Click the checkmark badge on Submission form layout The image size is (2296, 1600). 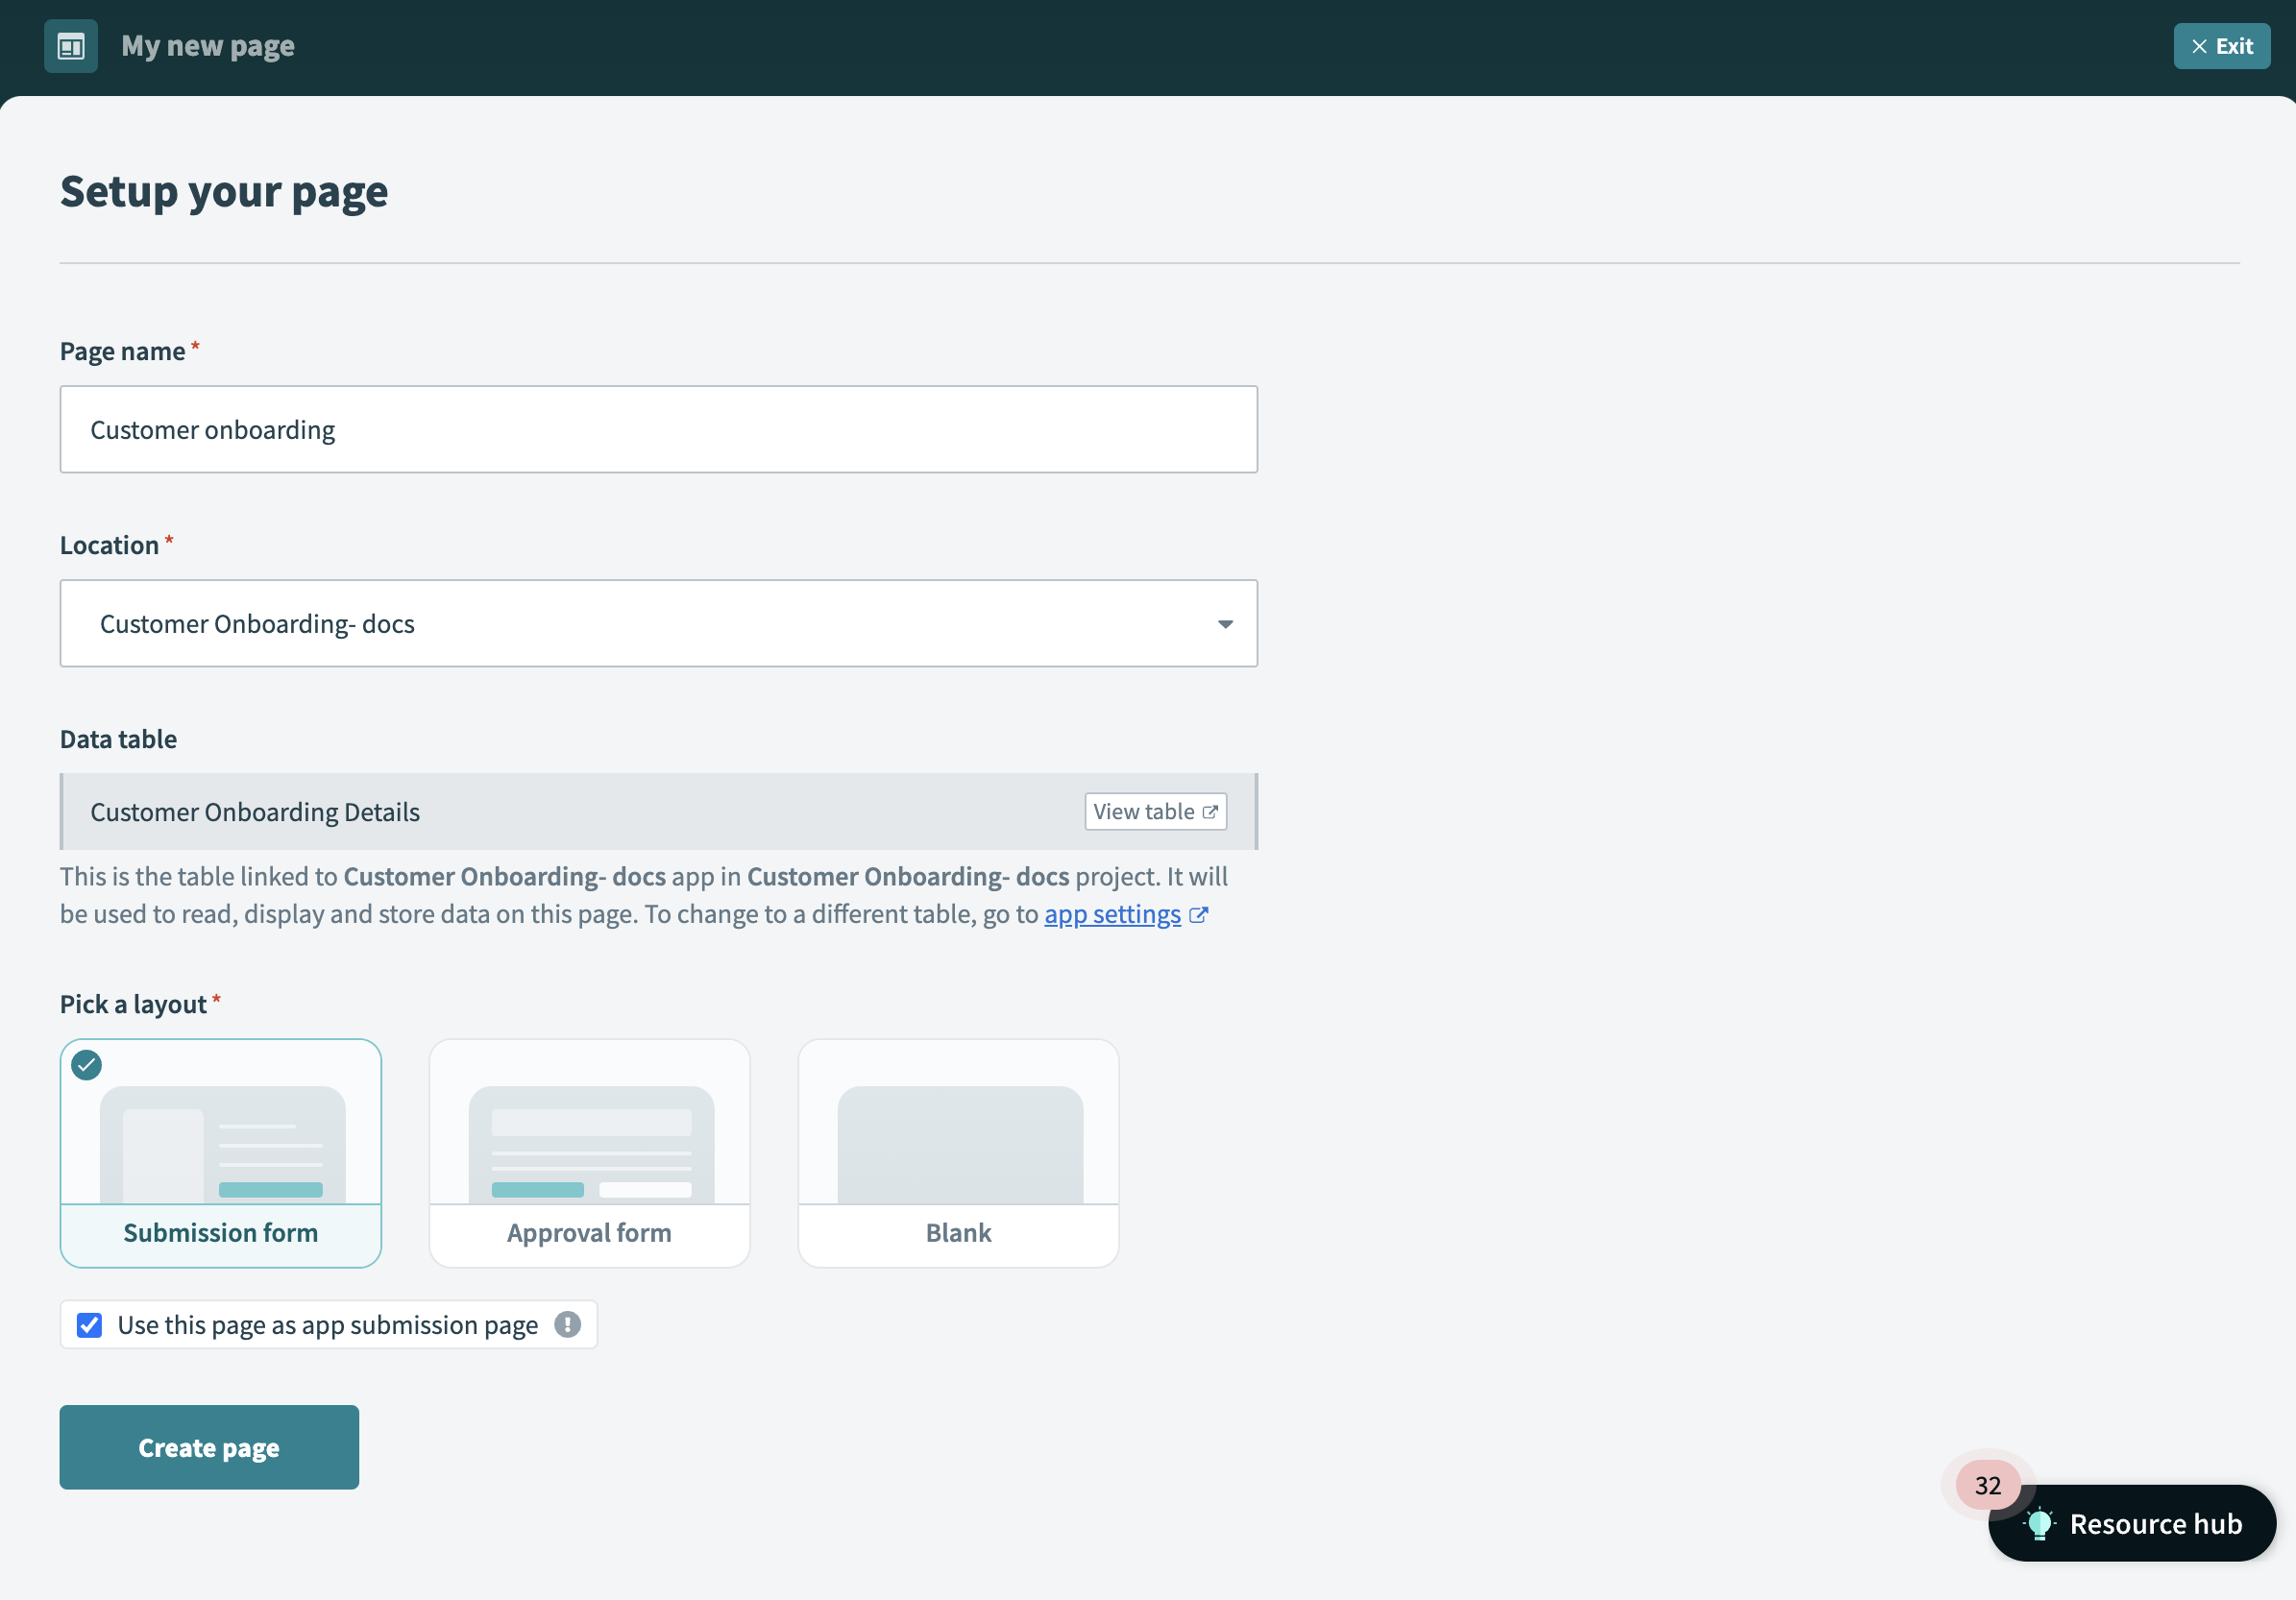86,1065
